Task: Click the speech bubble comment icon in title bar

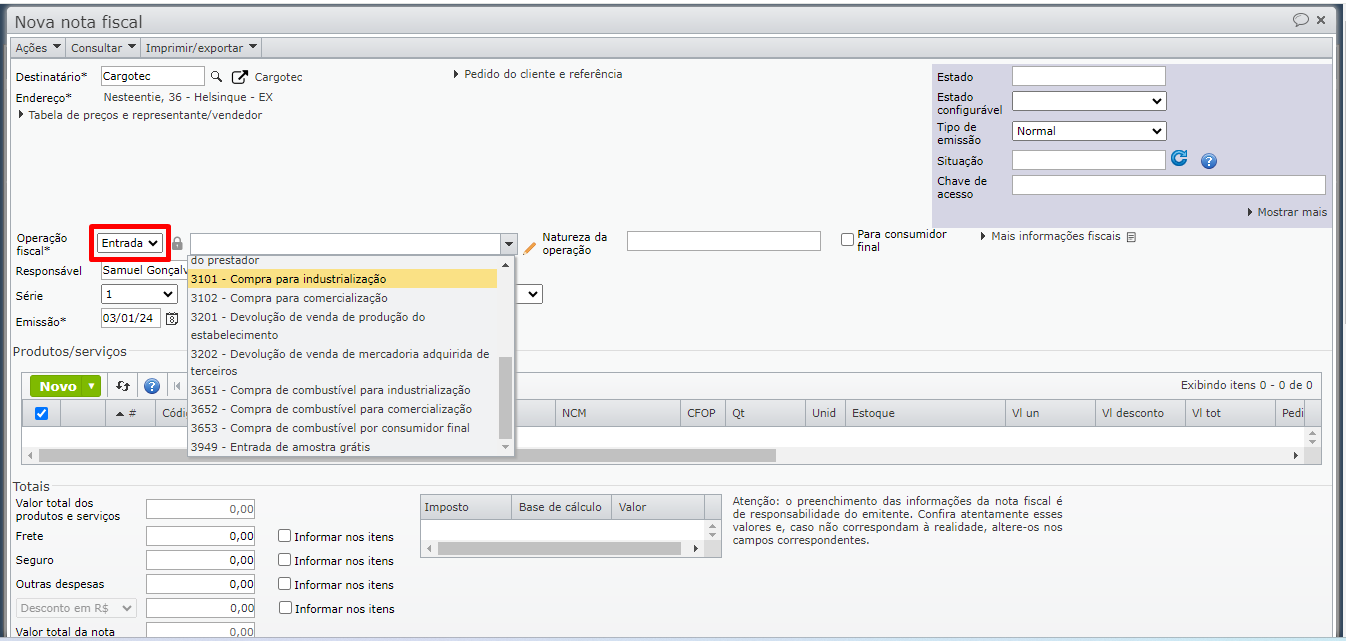Action: click(1301, 20)
